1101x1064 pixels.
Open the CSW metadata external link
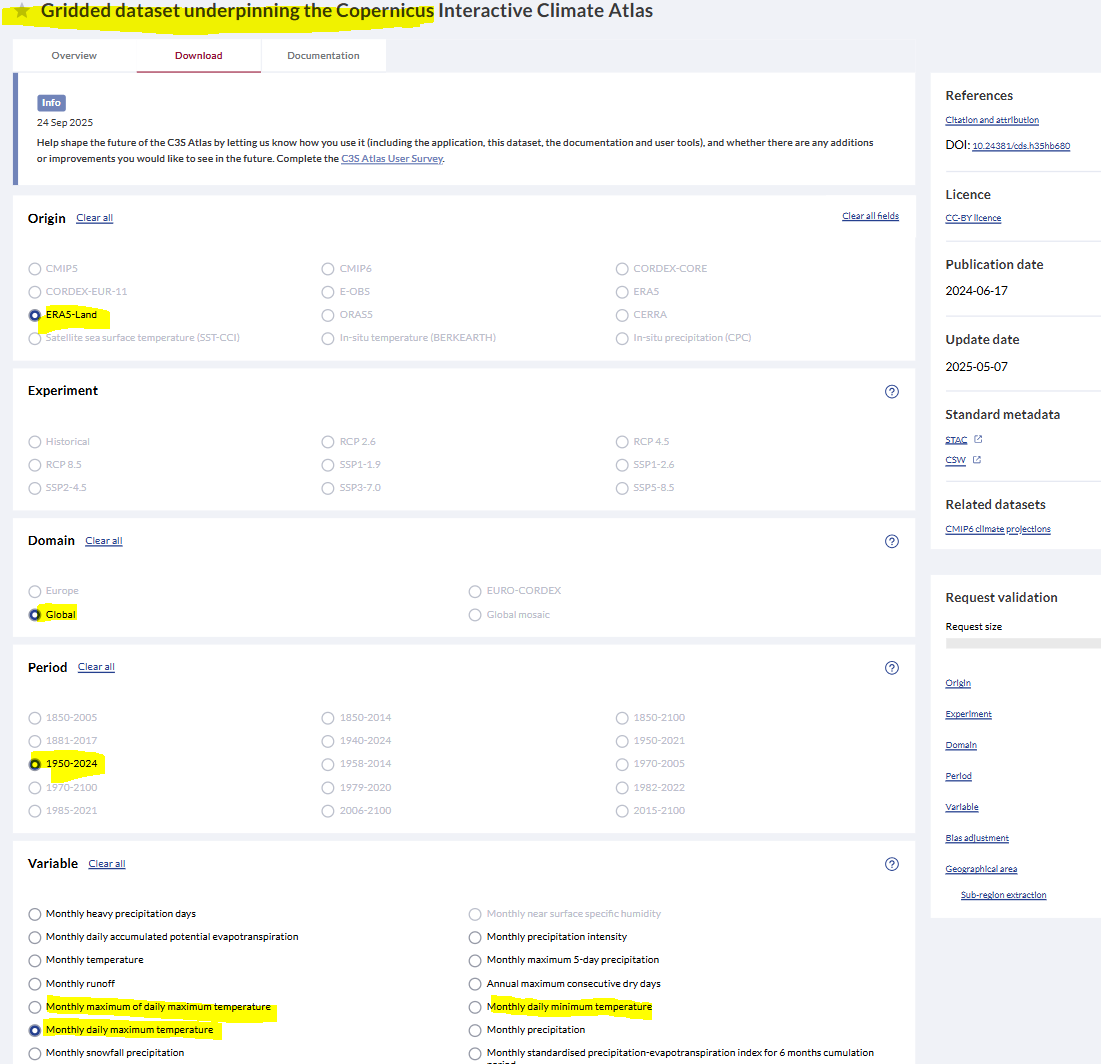pos(955,460)
